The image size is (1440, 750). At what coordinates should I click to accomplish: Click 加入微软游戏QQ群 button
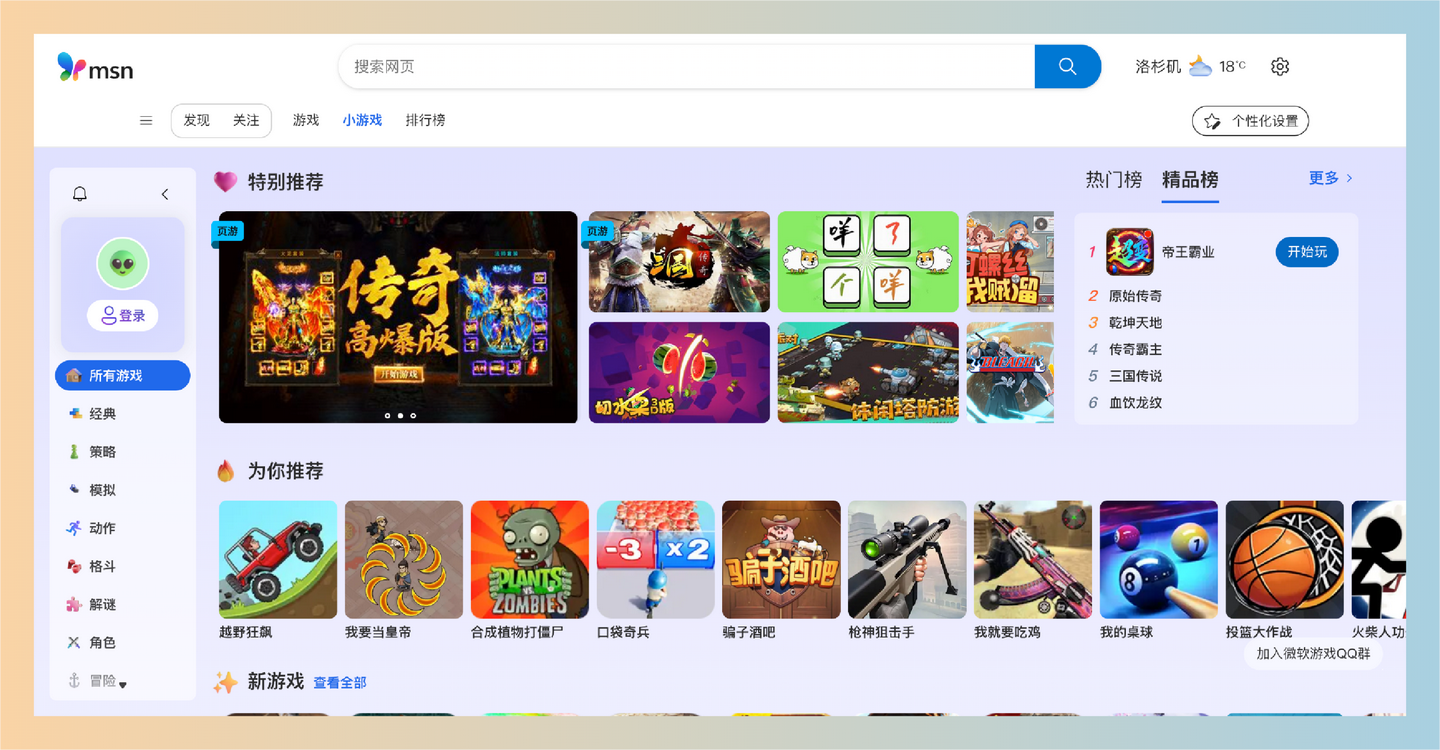(1313, 653)
